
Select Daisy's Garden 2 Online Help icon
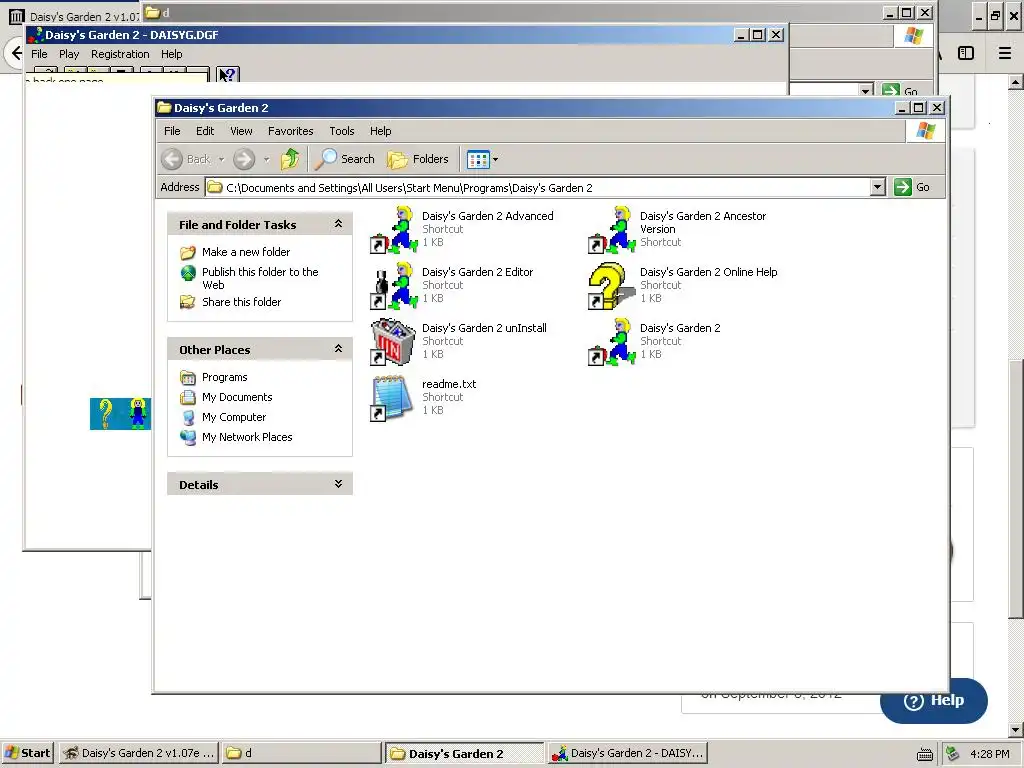pyautogui.click(x=612, y=285)
